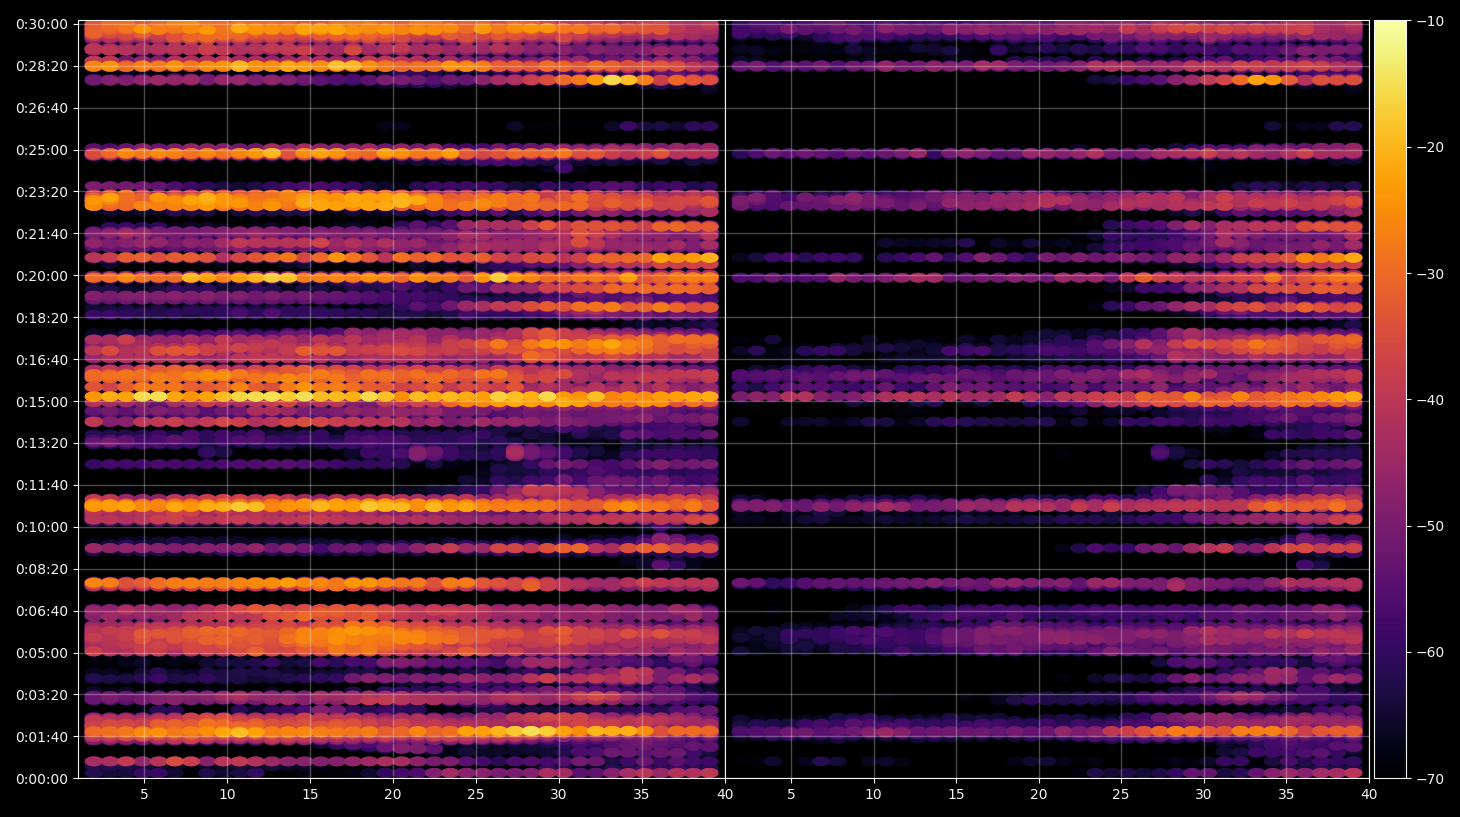Click x-axis label 25 under right heatmap
The width and height of the screenshot is (1460, 817).
pyautogui.click(x=1121, y=795)
